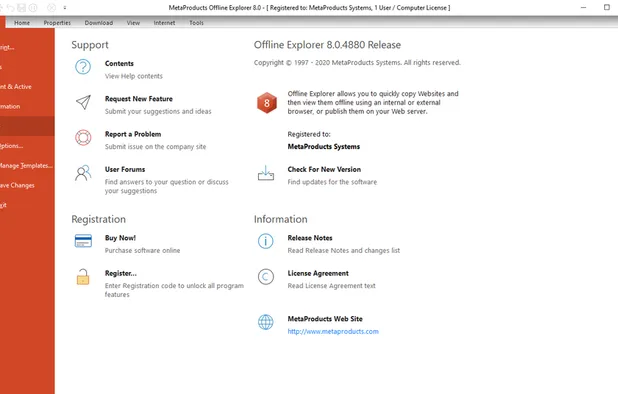The height and width of the screenshot is (394, 618).
Task: Click the padlock Register icon
Action: 83,277
